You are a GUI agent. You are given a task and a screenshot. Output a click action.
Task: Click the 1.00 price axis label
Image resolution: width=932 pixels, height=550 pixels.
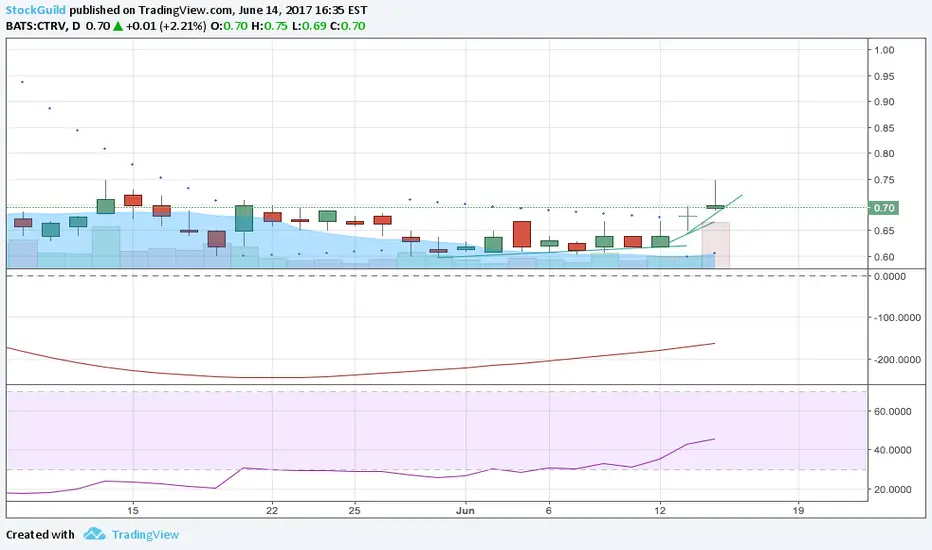(x=884, y=50)
